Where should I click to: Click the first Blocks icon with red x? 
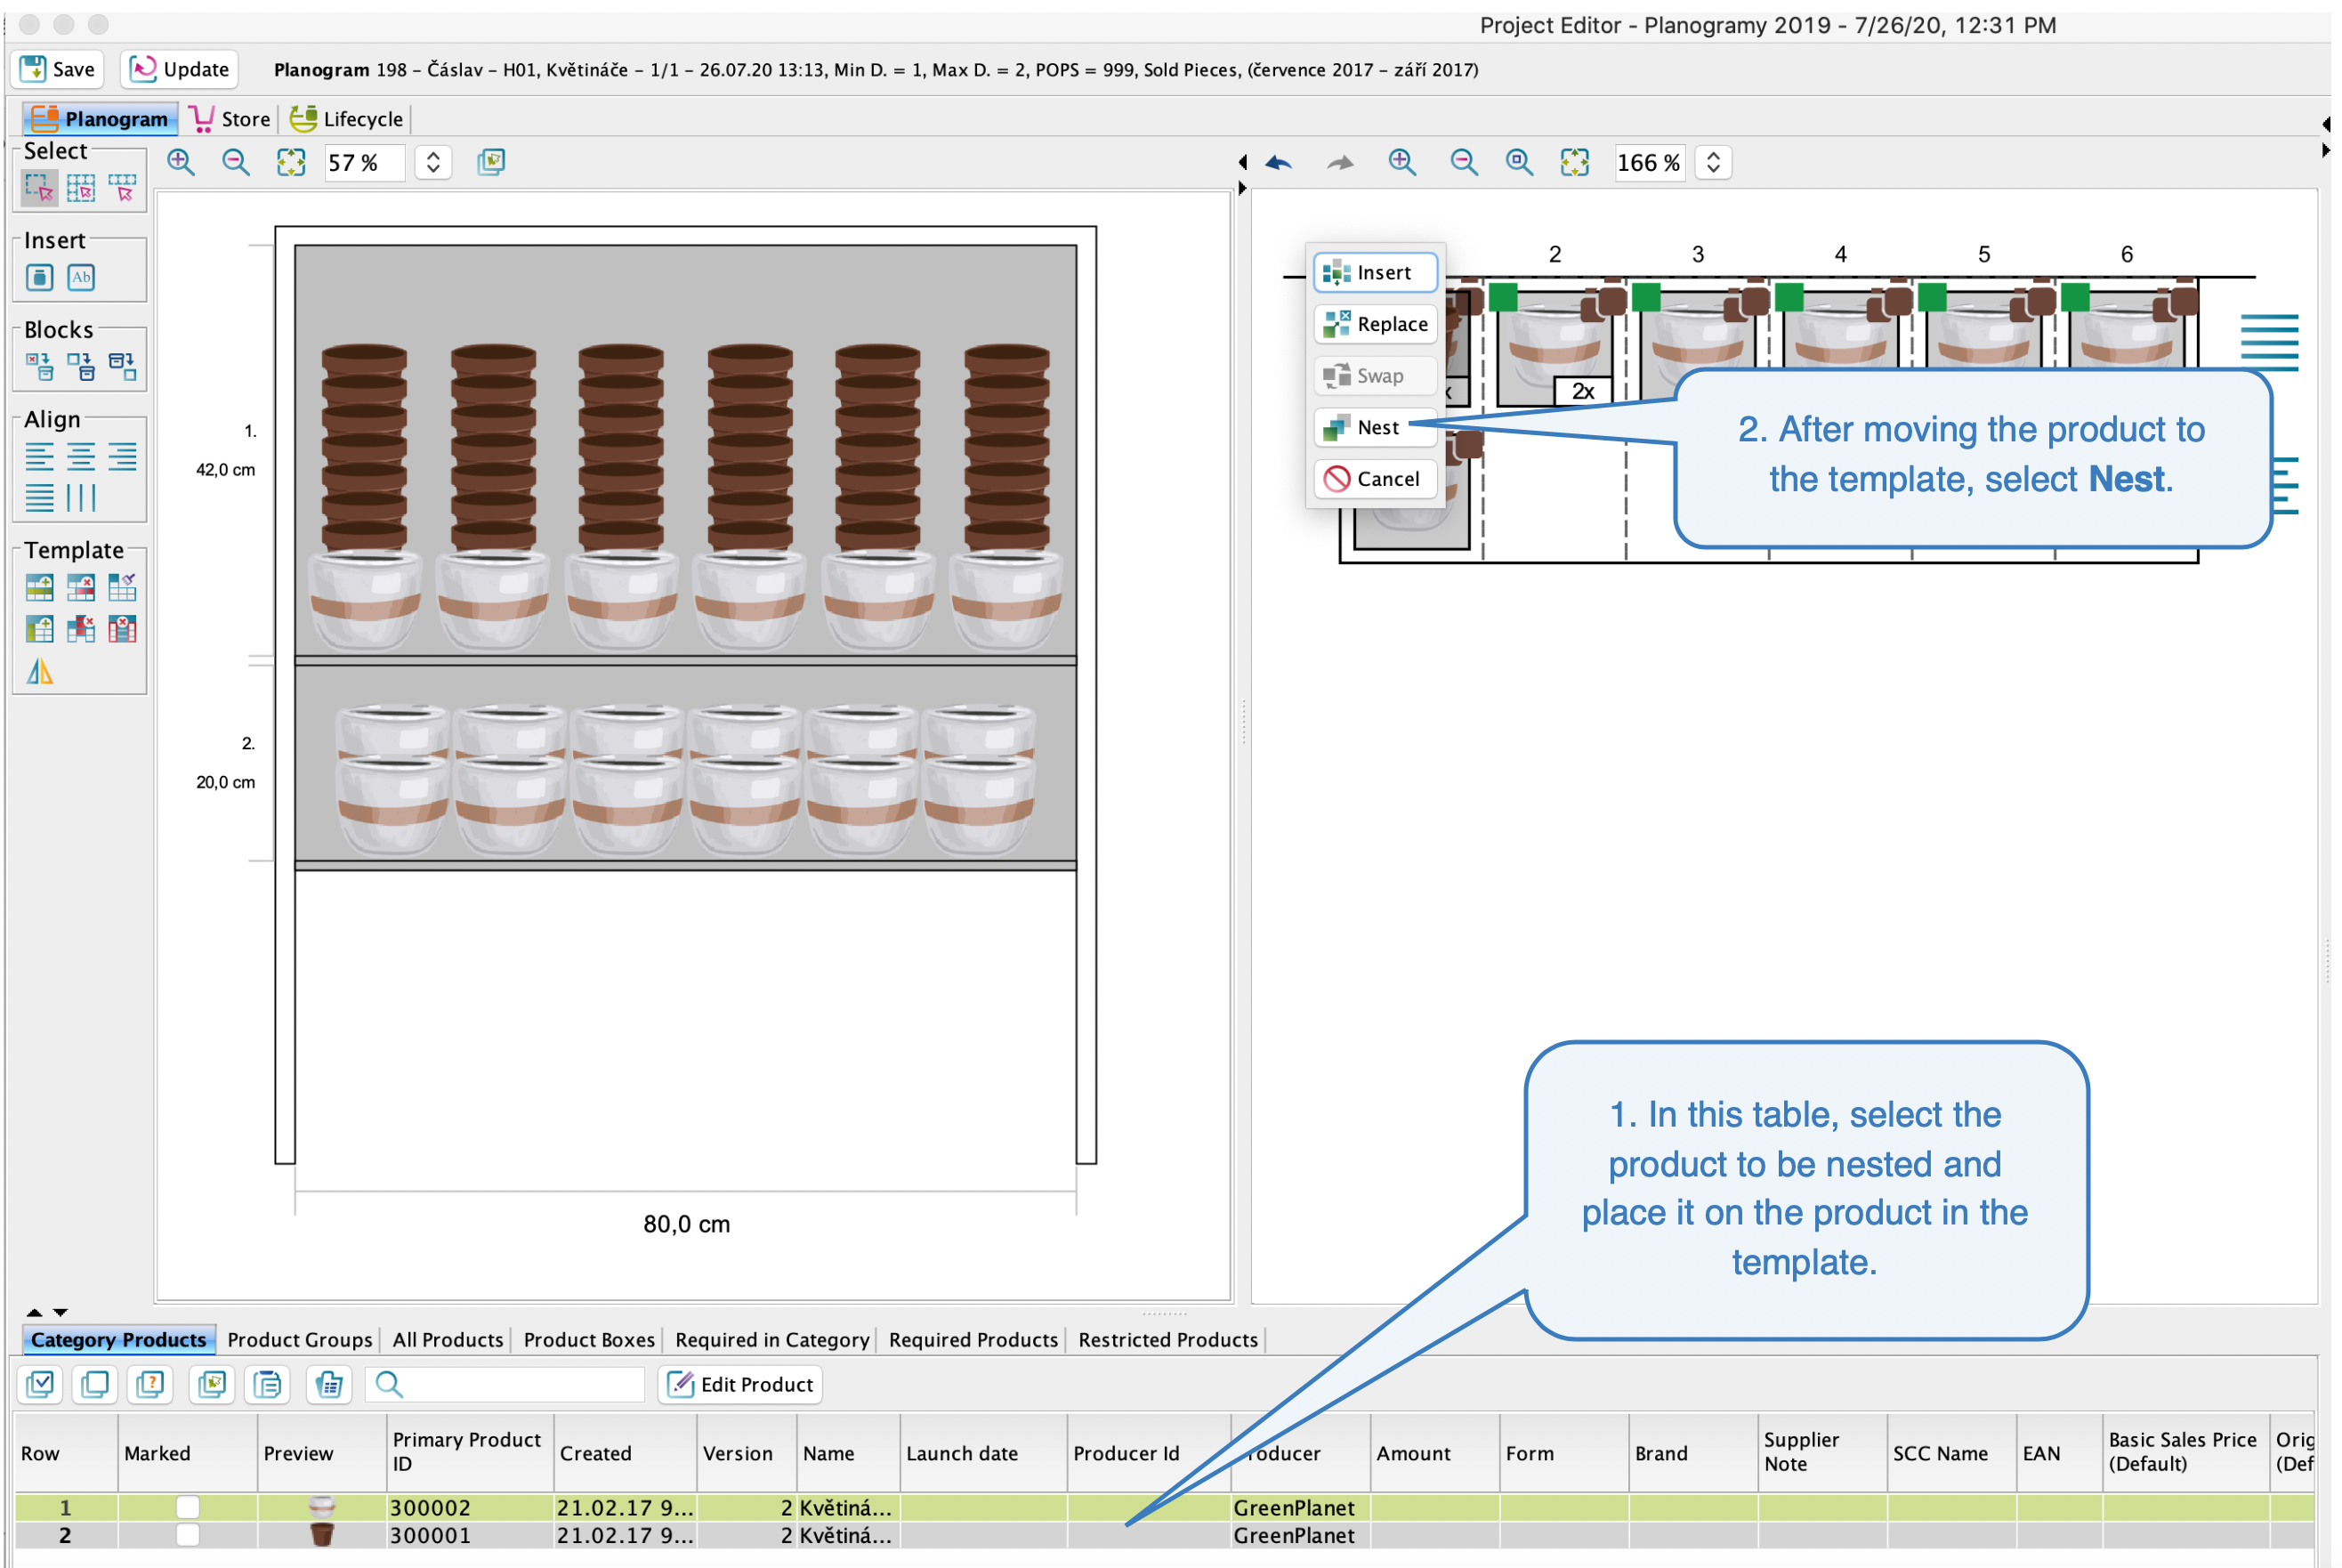pyautogui.click(x=40, y=367)
